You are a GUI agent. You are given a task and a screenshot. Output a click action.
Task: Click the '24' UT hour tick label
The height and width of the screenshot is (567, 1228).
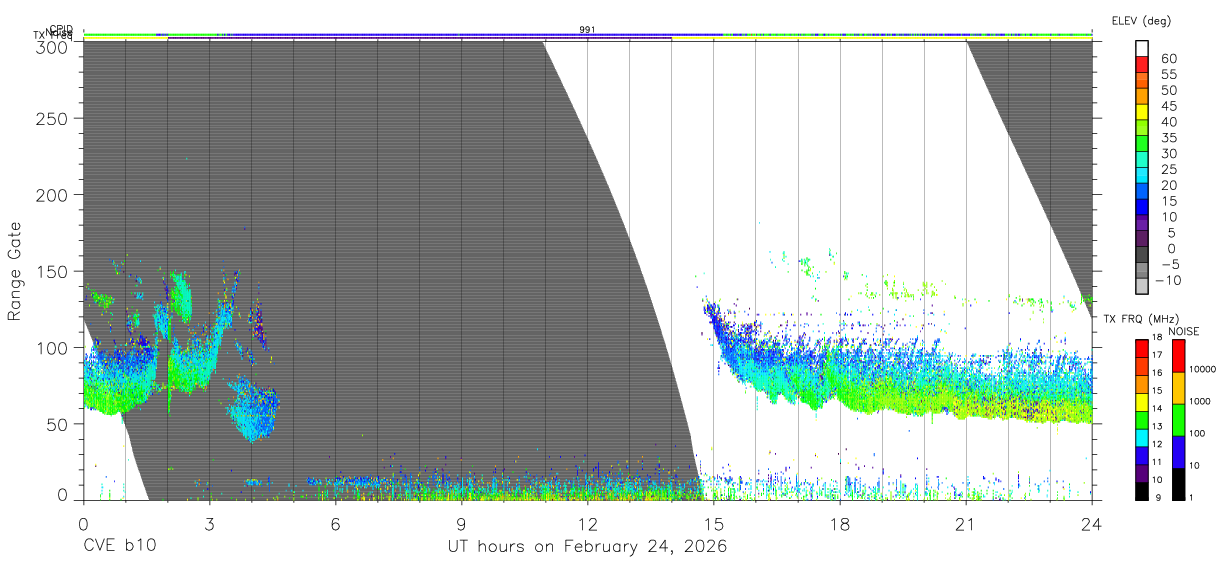point(1092,522)
